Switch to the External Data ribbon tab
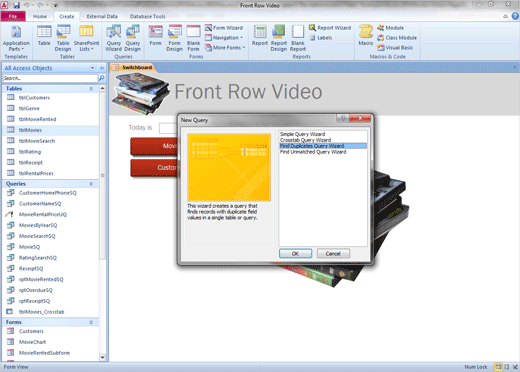520x372 pixels. [x=102, y=16]
